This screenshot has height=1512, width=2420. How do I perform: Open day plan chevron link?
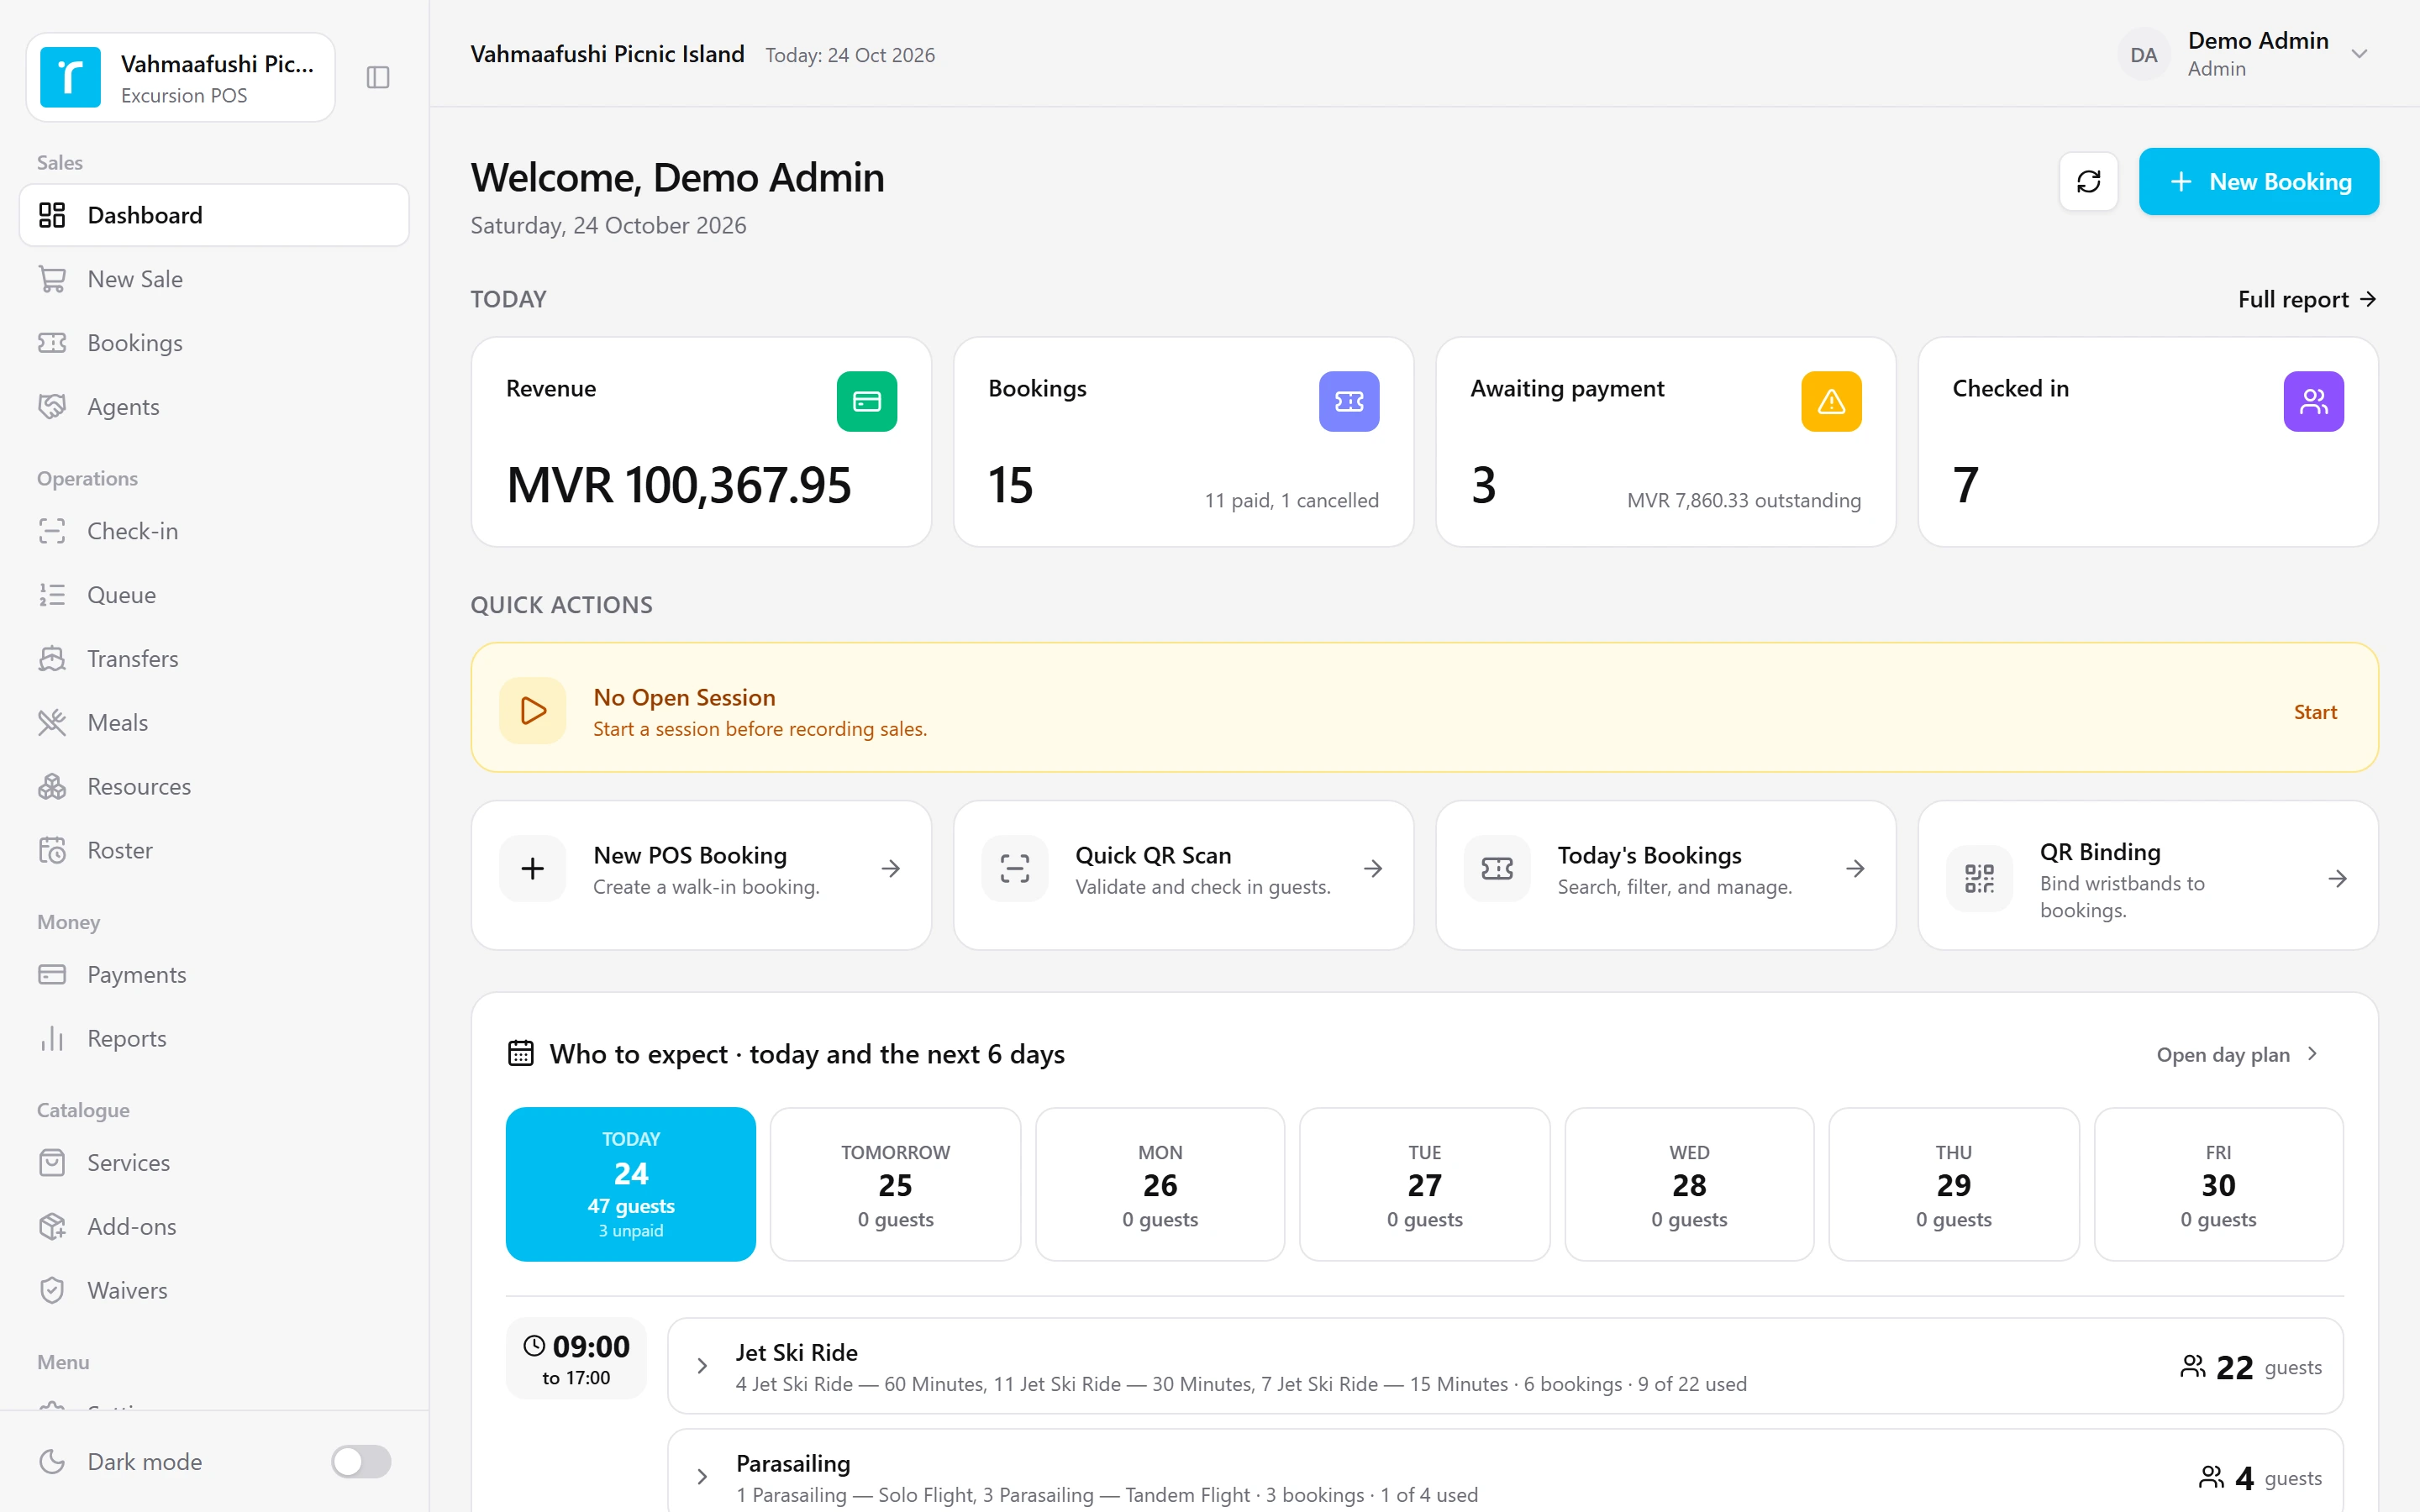(2237, 1054)
